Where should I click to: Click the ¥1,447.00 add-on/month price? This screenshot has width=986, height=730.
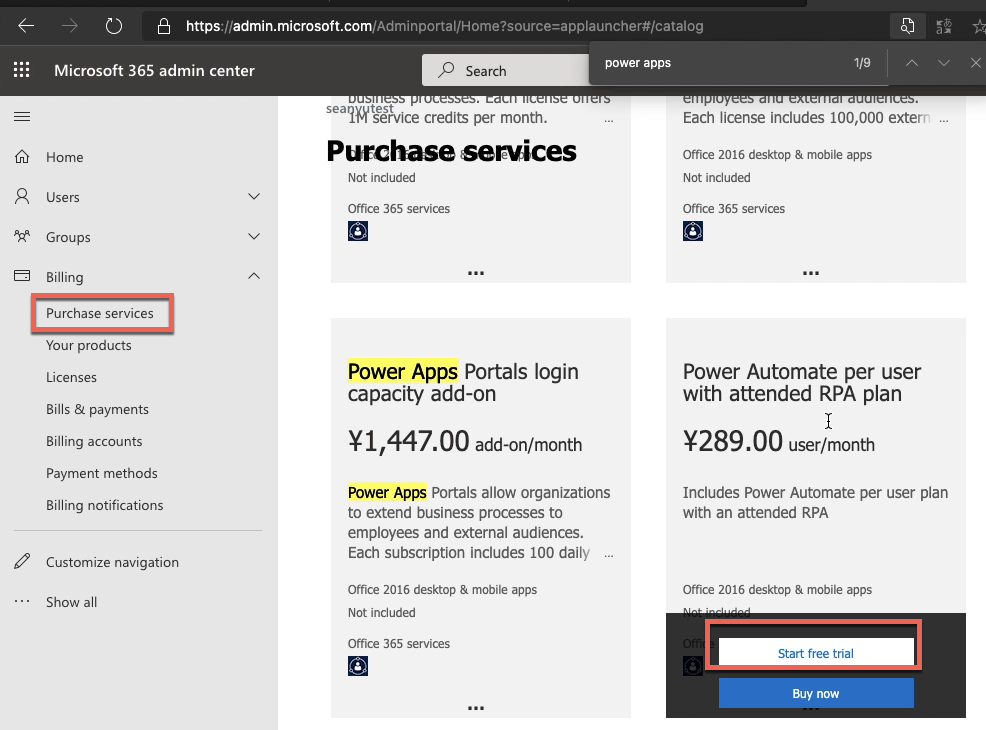465,441
